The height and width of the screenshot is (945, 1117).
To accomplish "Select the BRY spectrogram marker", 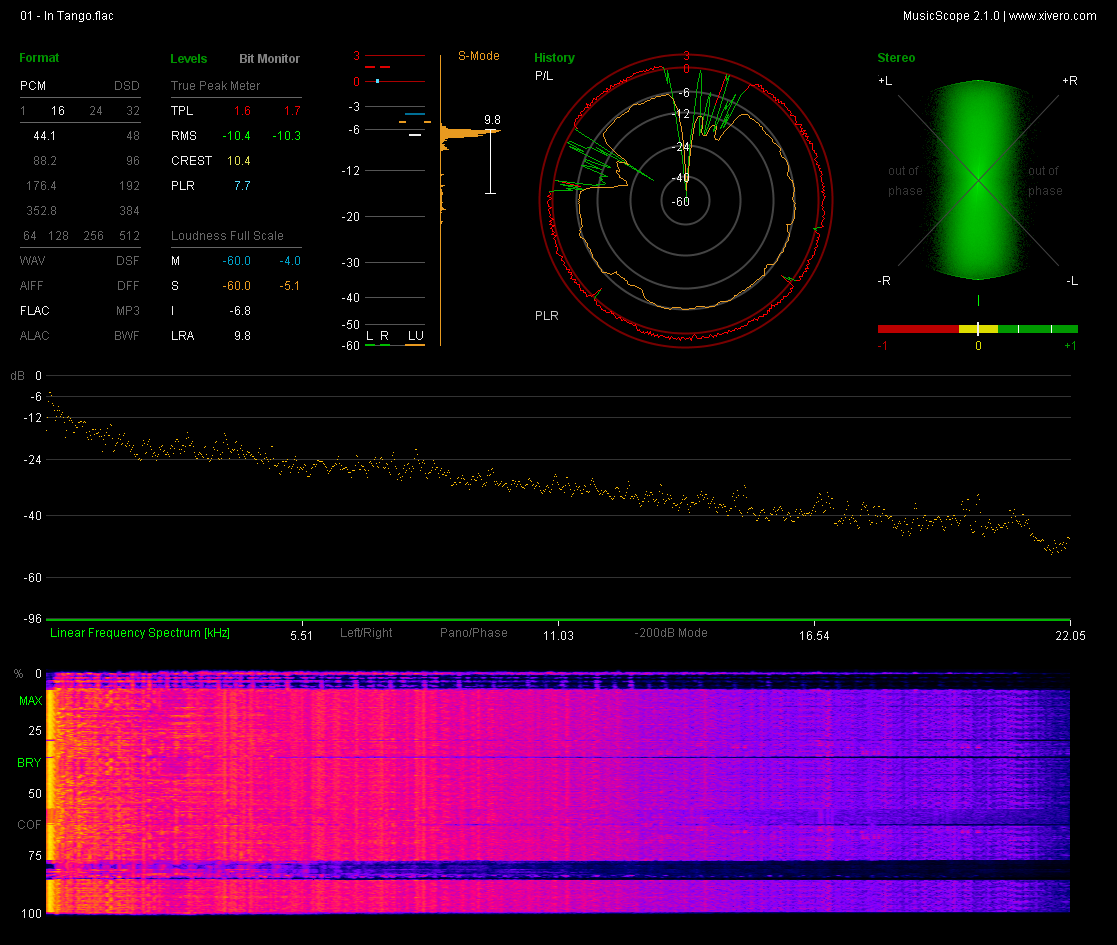I will tap(29, 763).
